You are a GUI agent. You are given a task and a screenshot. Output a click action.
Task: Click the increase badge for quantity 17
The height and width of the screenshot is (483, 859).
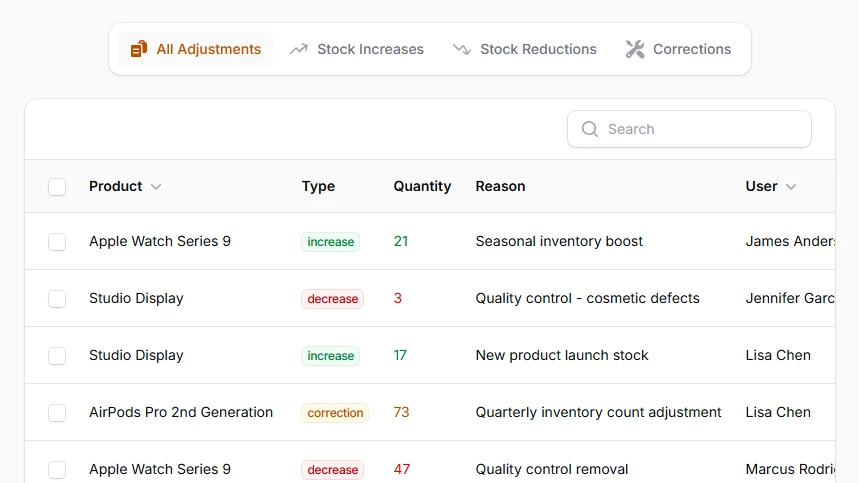(x=330, y=355)
